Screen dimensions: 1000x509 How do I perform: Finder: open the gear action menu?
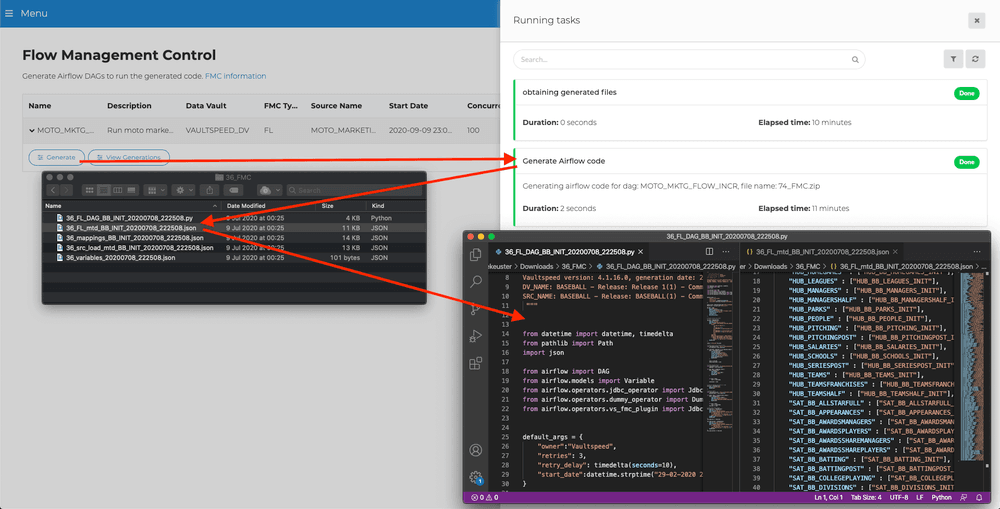click(184, 190)
